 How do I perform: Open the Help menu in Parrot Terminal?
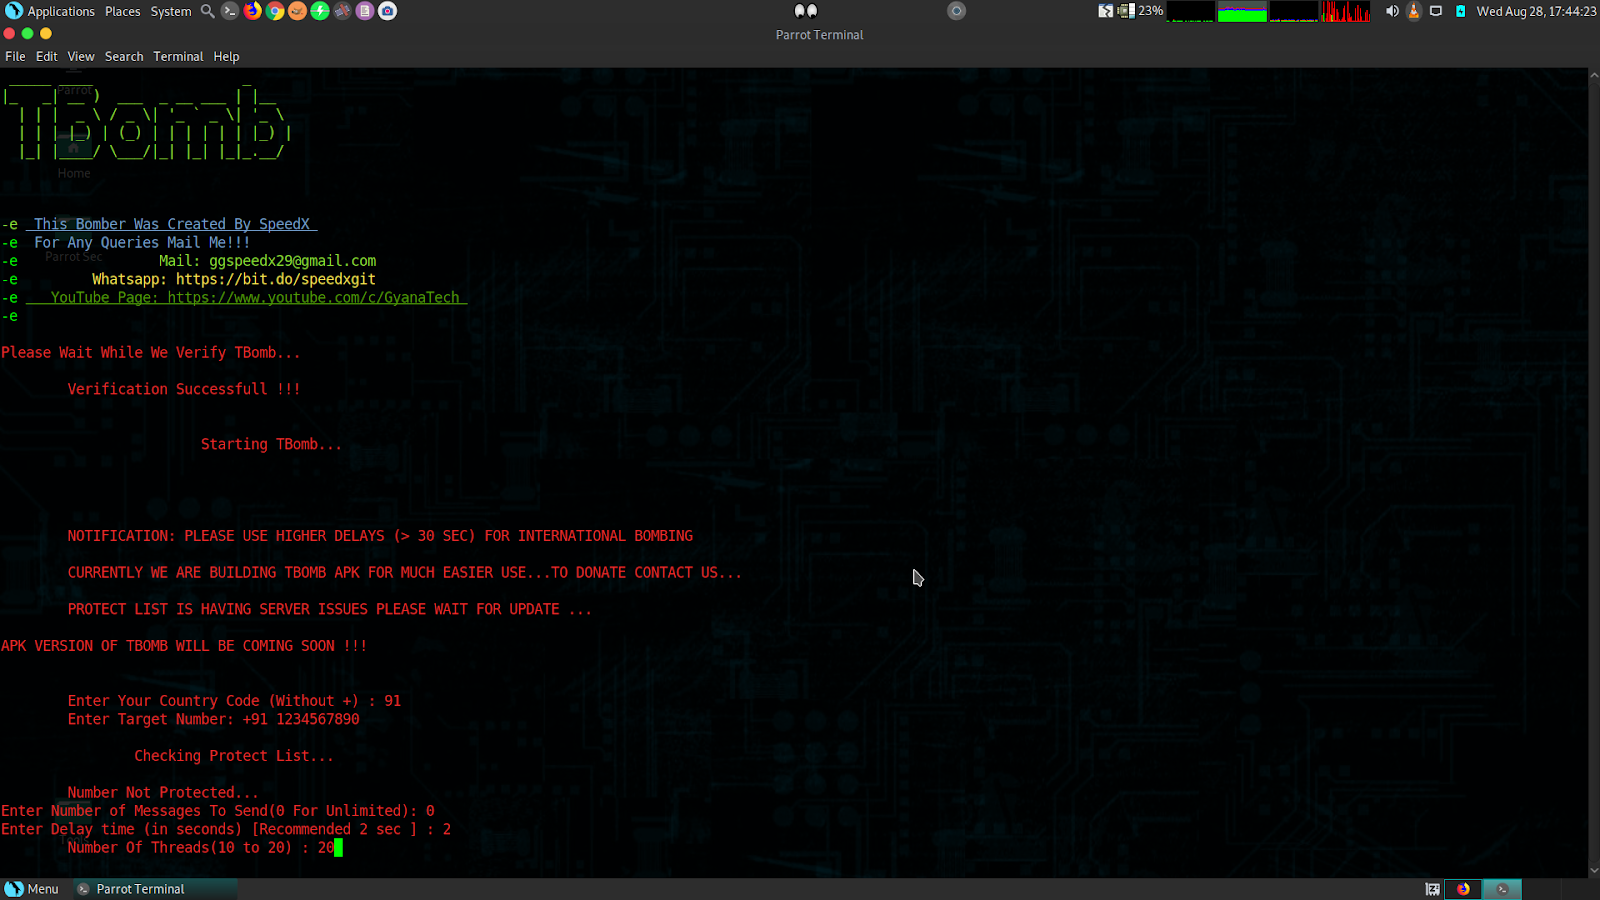226,57
